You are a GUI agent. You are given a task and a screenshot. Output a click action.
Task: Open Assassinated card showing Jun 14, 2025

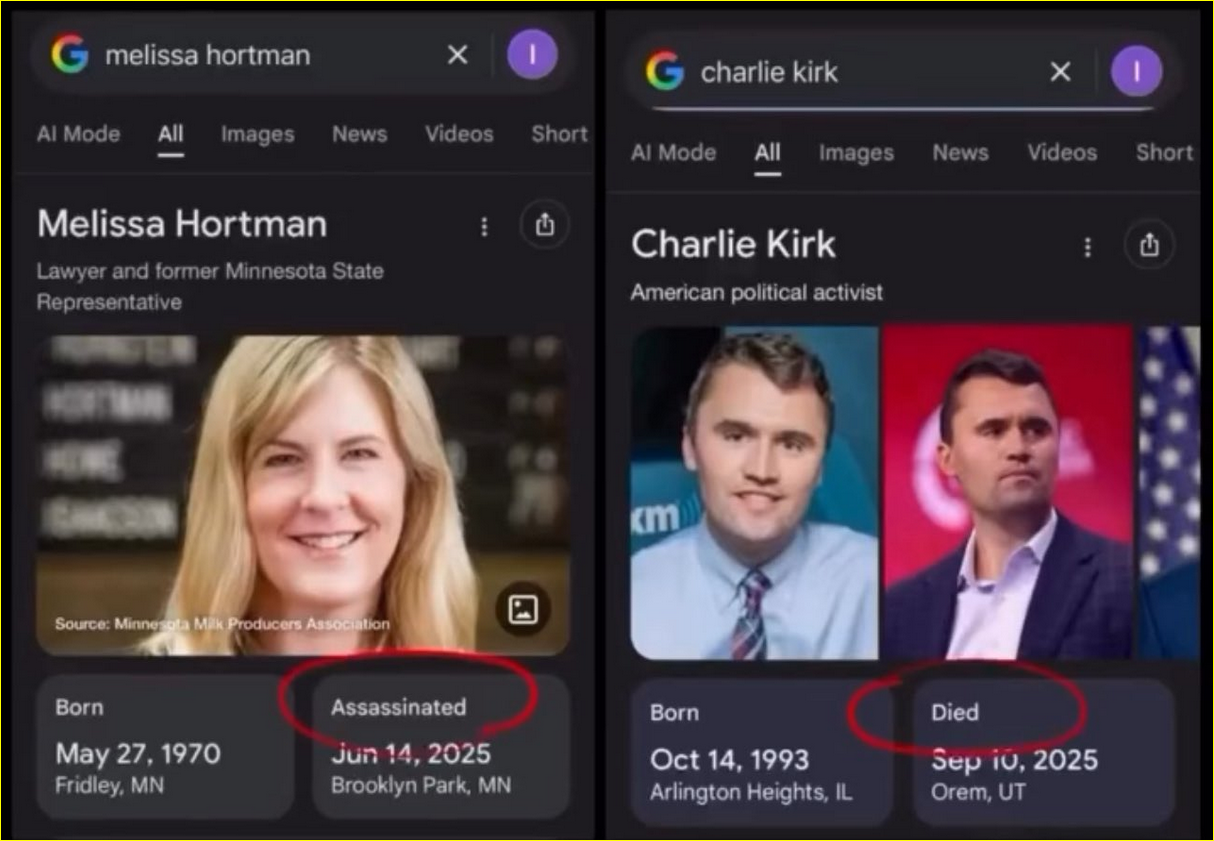[x=441, y=747]
